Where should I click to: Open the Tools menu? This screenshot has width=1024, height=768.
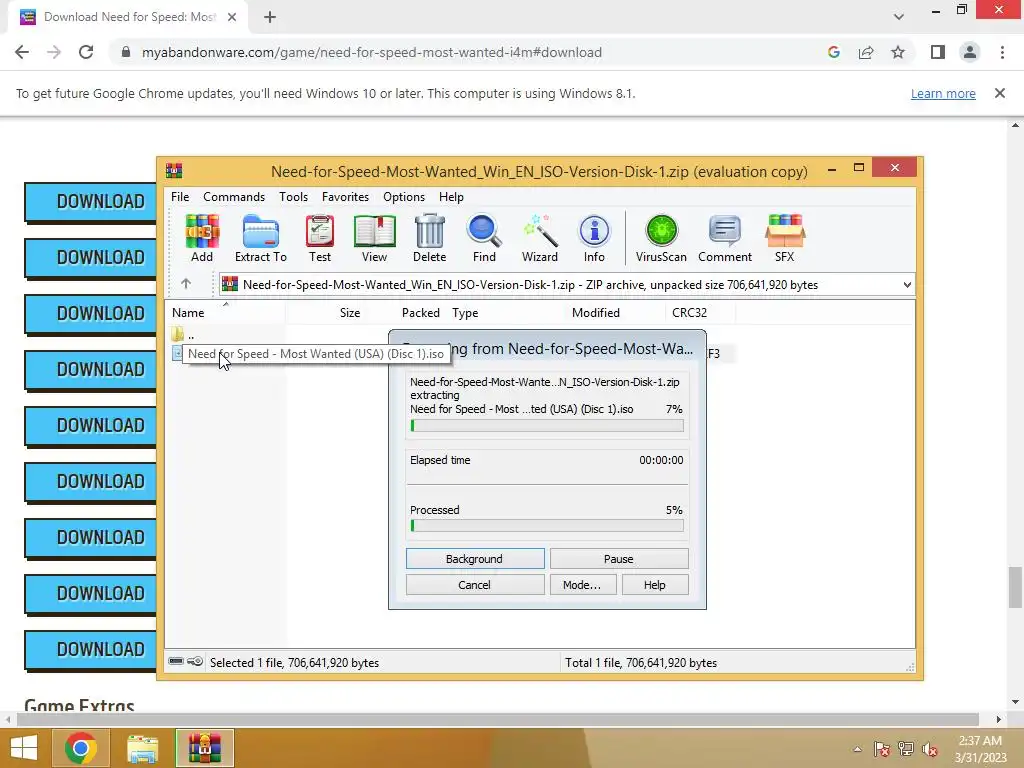[293, 197]
